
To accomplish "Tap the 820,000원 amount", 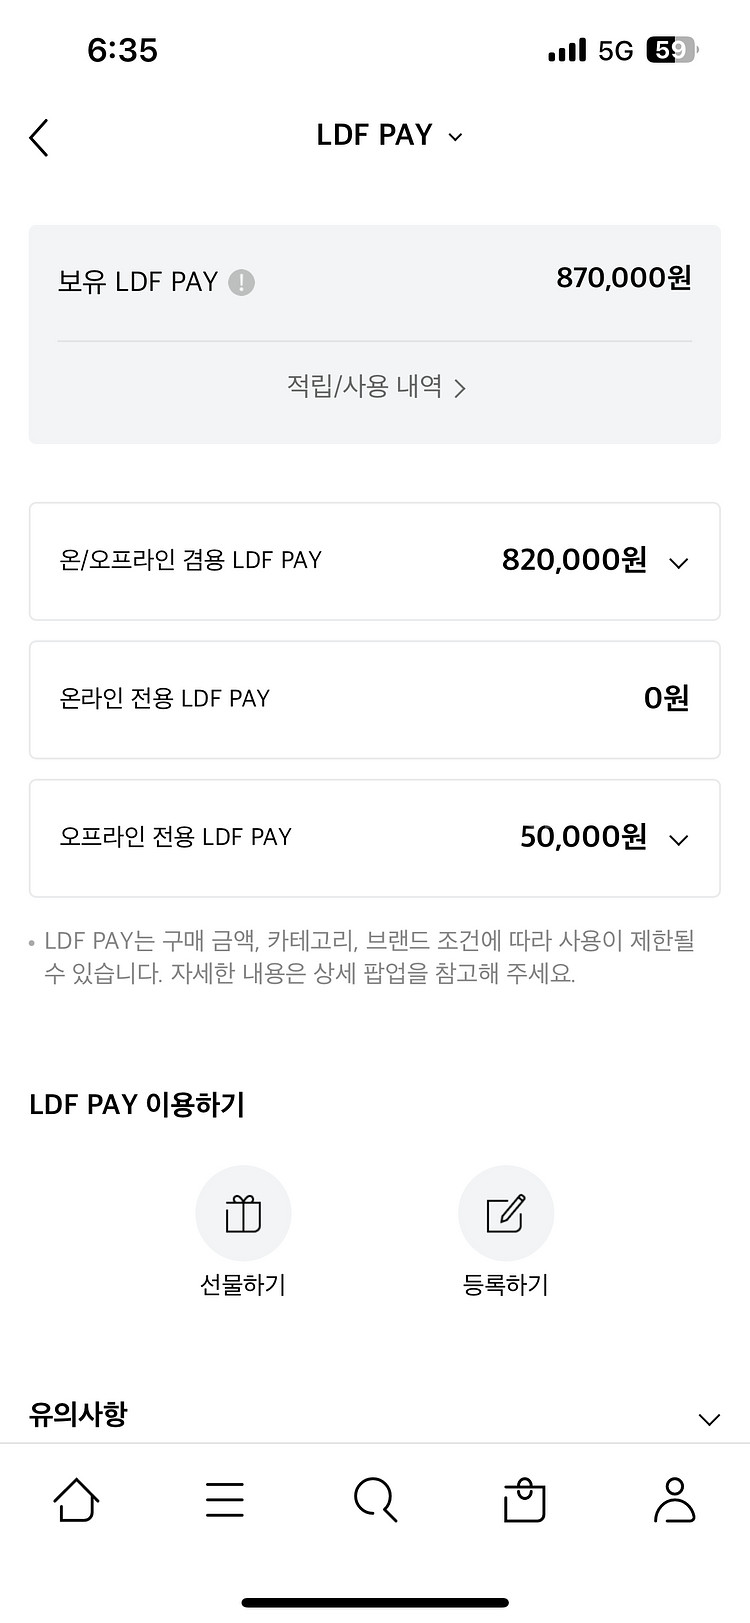I will tap(574, 560).
